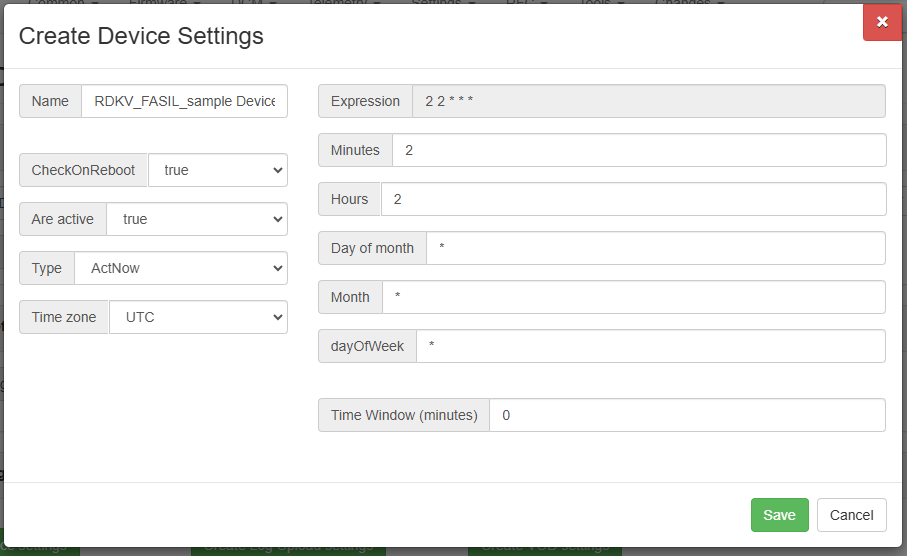This screenshot has width=907, height=556.
Task: Expand the Are active dropdown
Action: 197,219
